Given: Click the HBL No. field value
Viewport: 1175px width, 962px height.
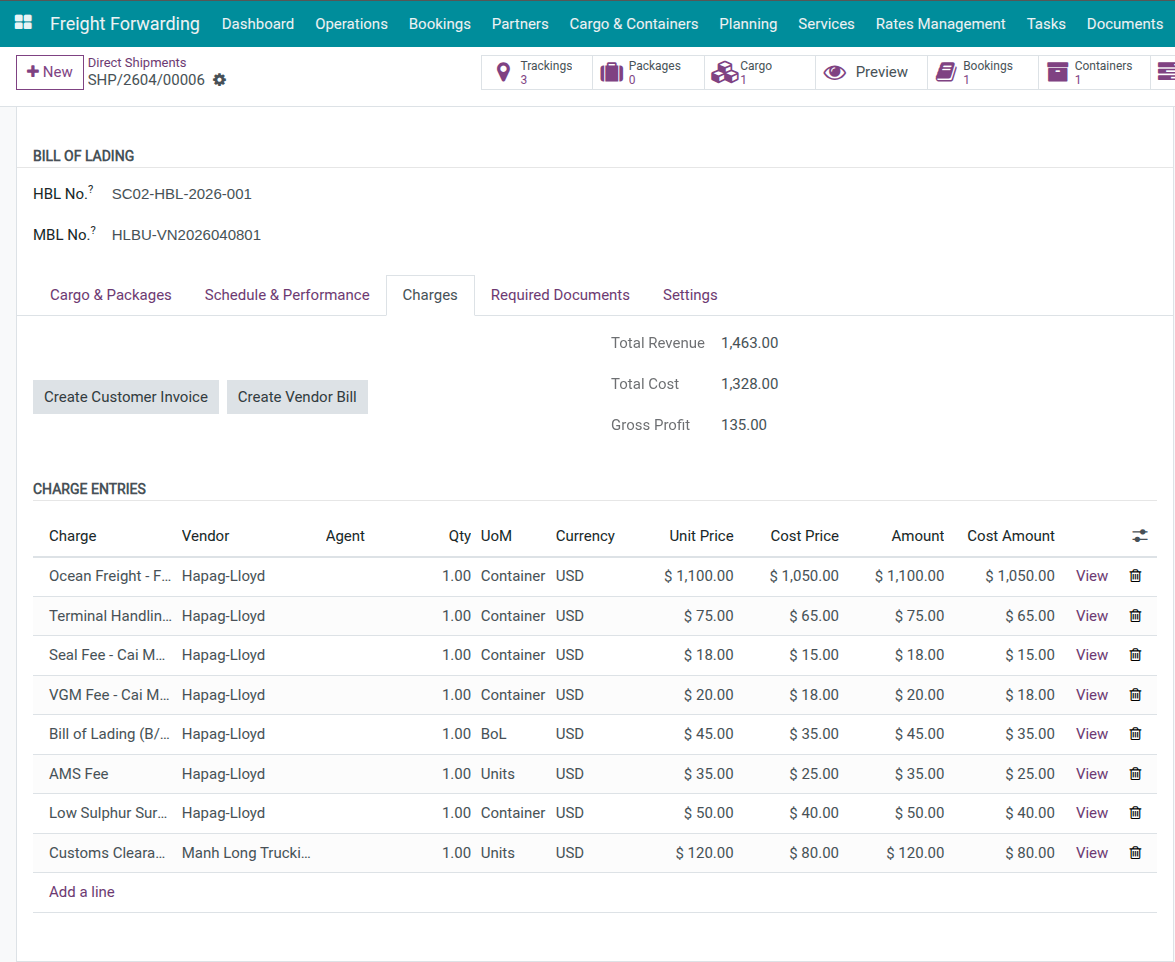Looking at the screenshot, I should 182,194.
